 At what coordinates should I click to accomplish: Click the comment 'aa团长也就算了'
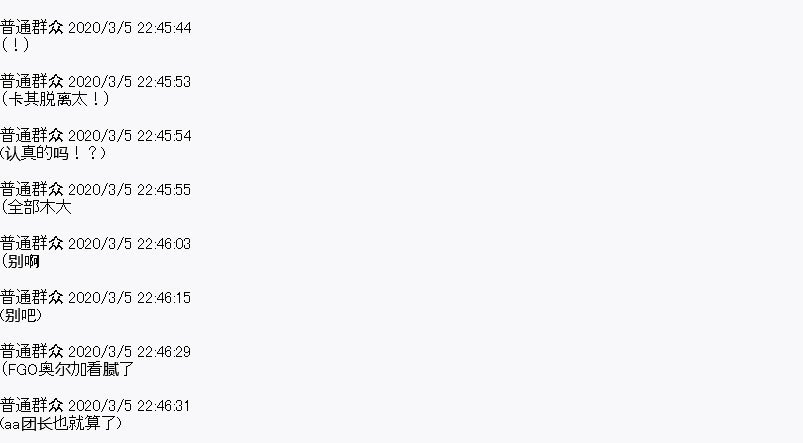coord(61,424)
